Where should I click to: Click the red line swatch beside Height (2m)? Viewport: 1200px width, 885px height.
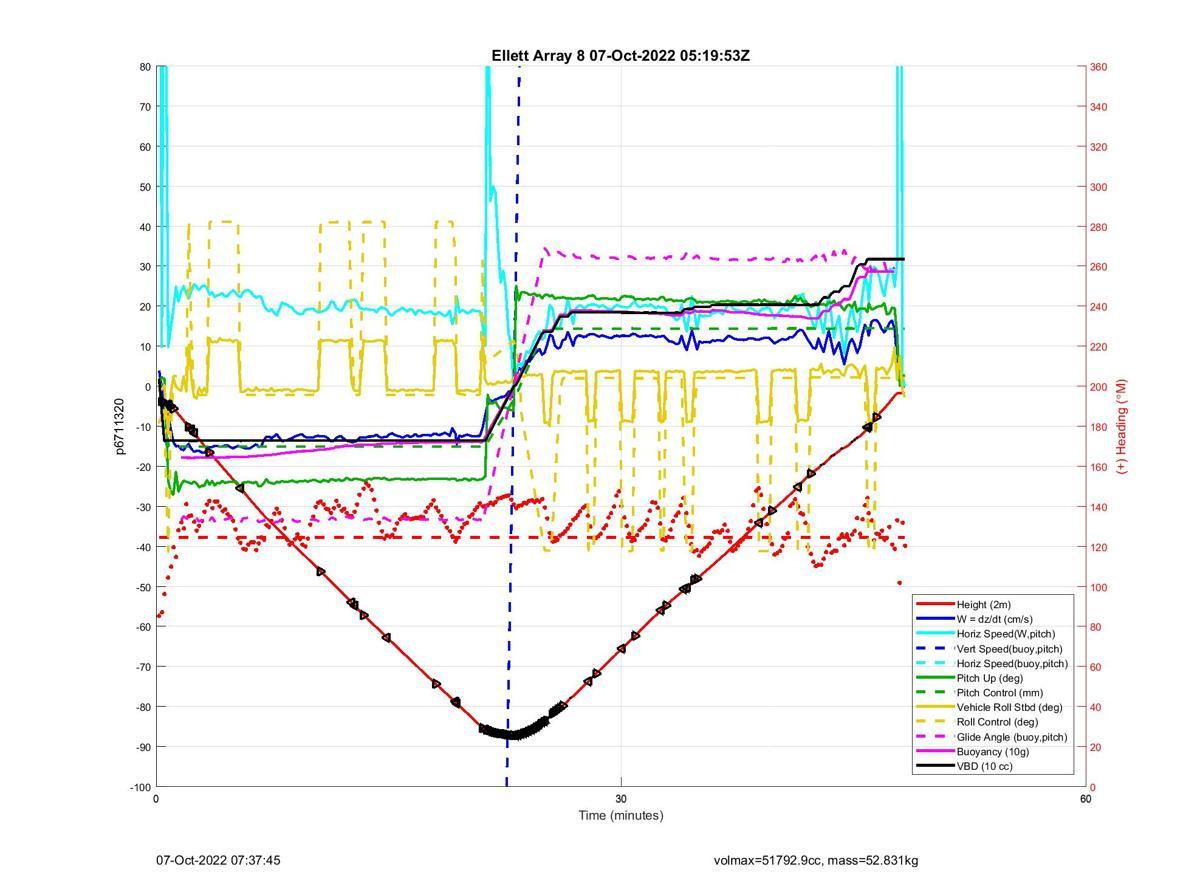(934, 604)
